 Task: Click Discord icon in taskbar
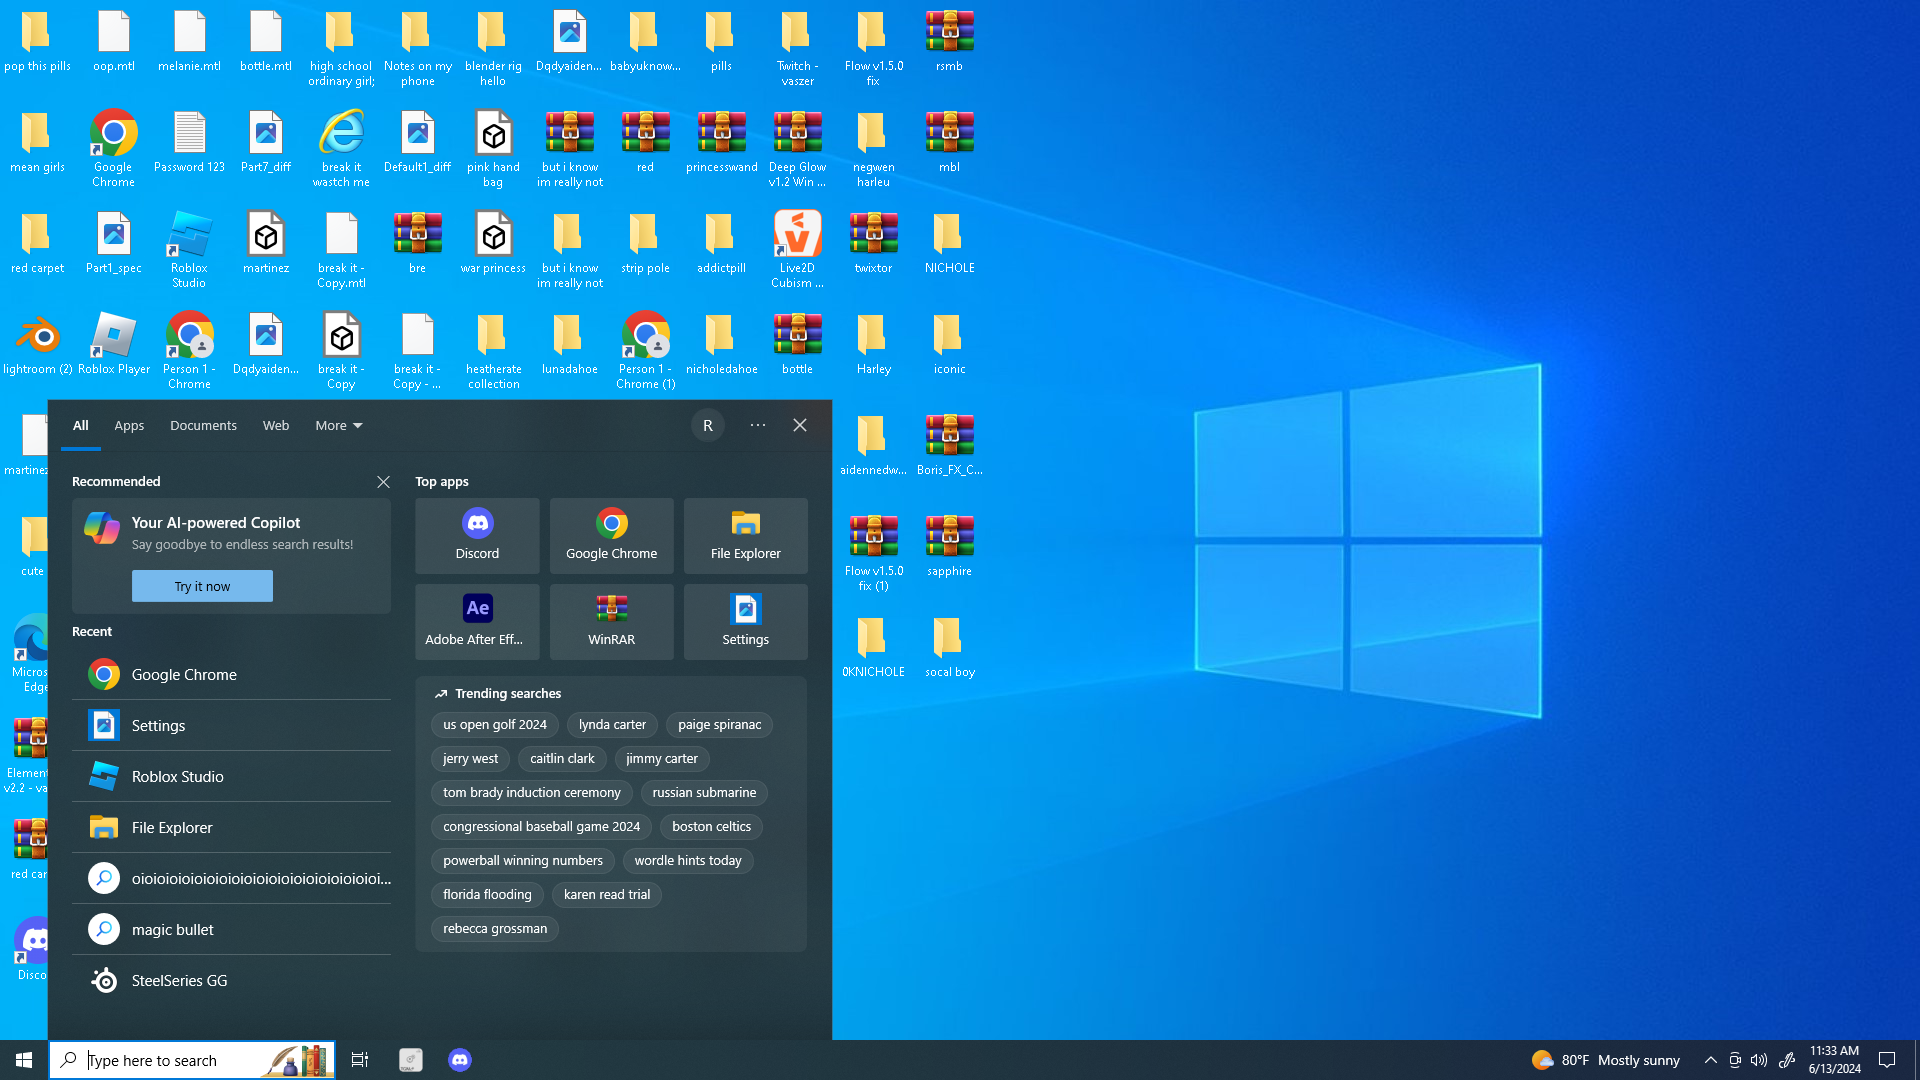click(x=459, y=1060)
